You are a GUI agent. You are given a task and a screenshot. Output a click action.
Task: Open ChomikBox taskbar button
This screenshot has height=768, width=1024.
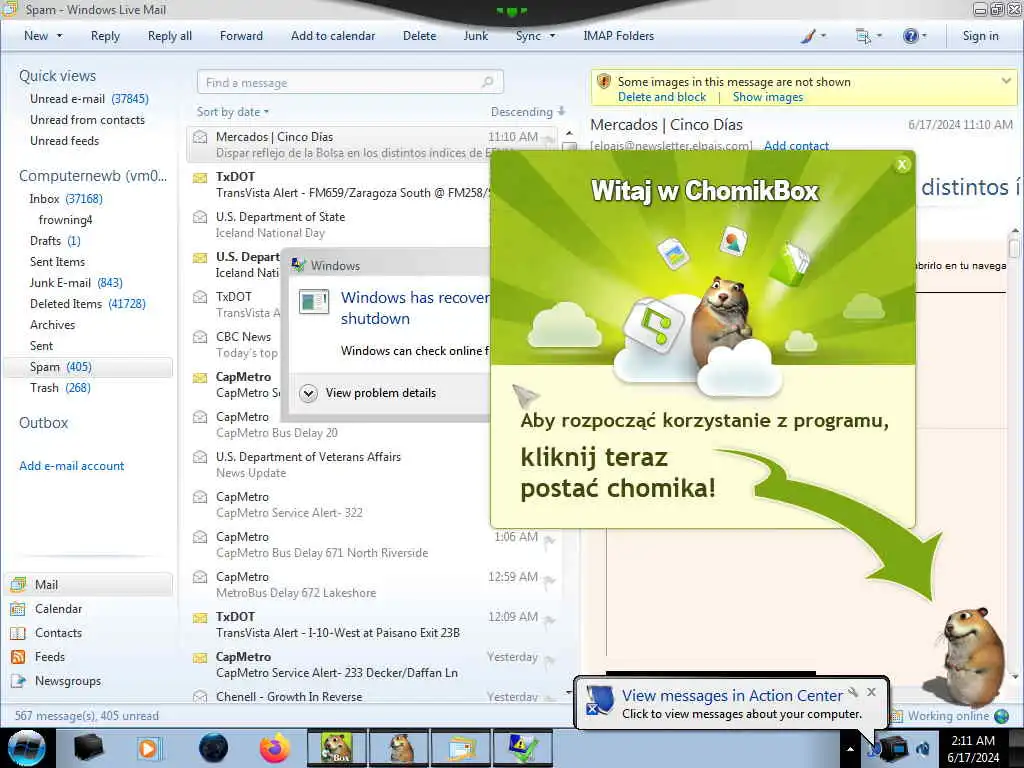(336, 748)
